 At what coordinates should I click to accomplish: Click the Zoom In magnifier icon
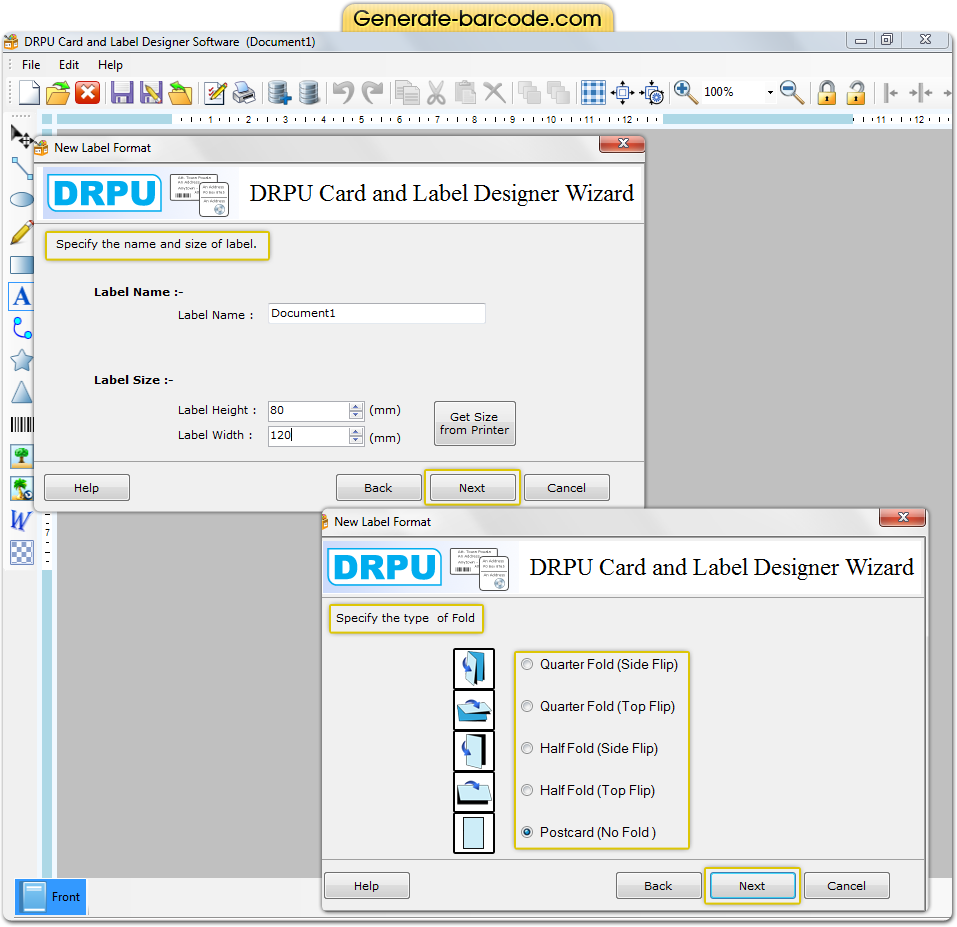(685, 92)
